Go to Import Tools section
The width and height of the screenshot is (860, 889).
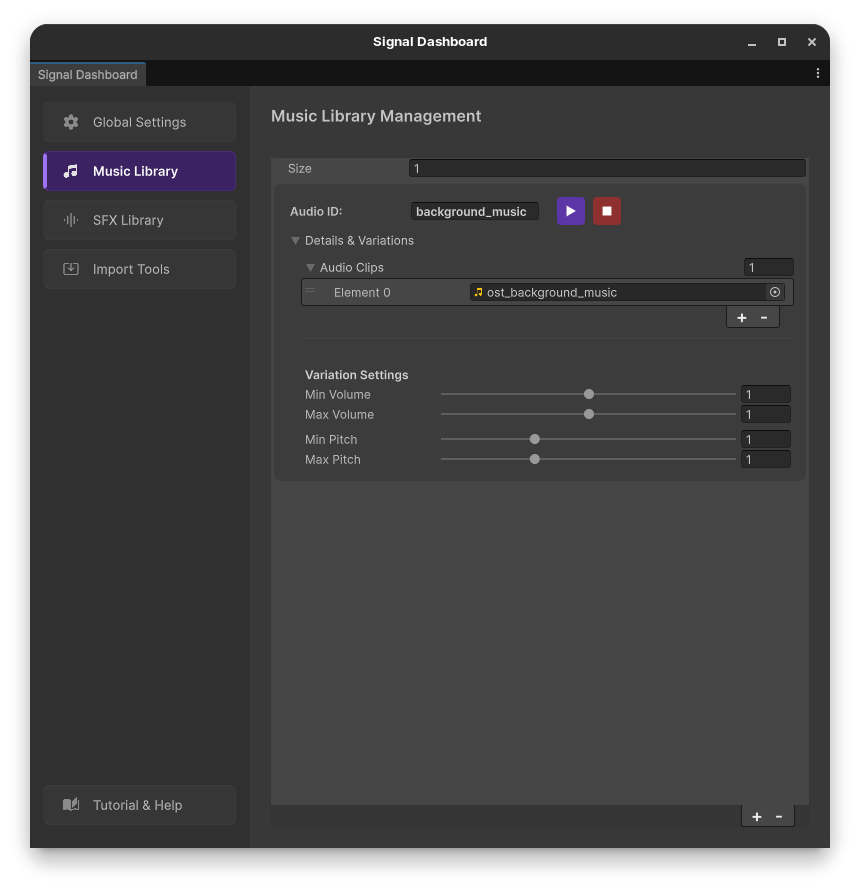point(139,269)
